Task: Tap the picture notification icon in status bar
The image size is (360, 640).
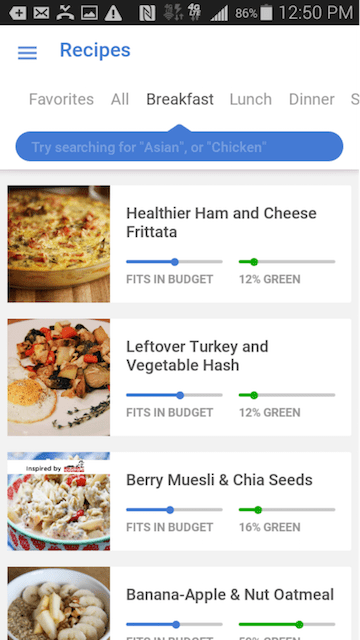Action: click(x=89, y=13)
